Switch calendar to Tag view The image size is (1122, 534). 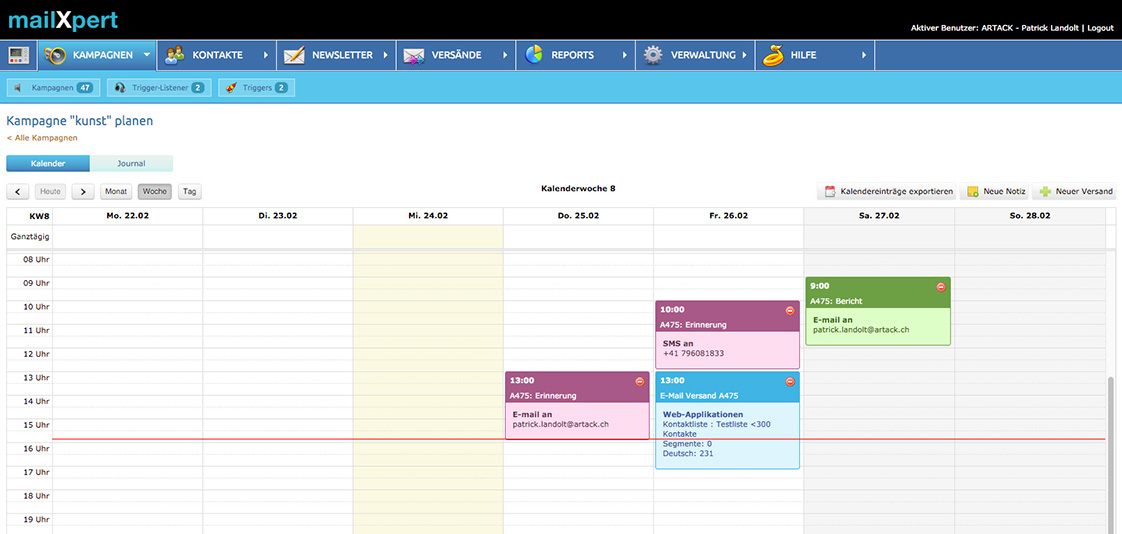click(189, 191)
